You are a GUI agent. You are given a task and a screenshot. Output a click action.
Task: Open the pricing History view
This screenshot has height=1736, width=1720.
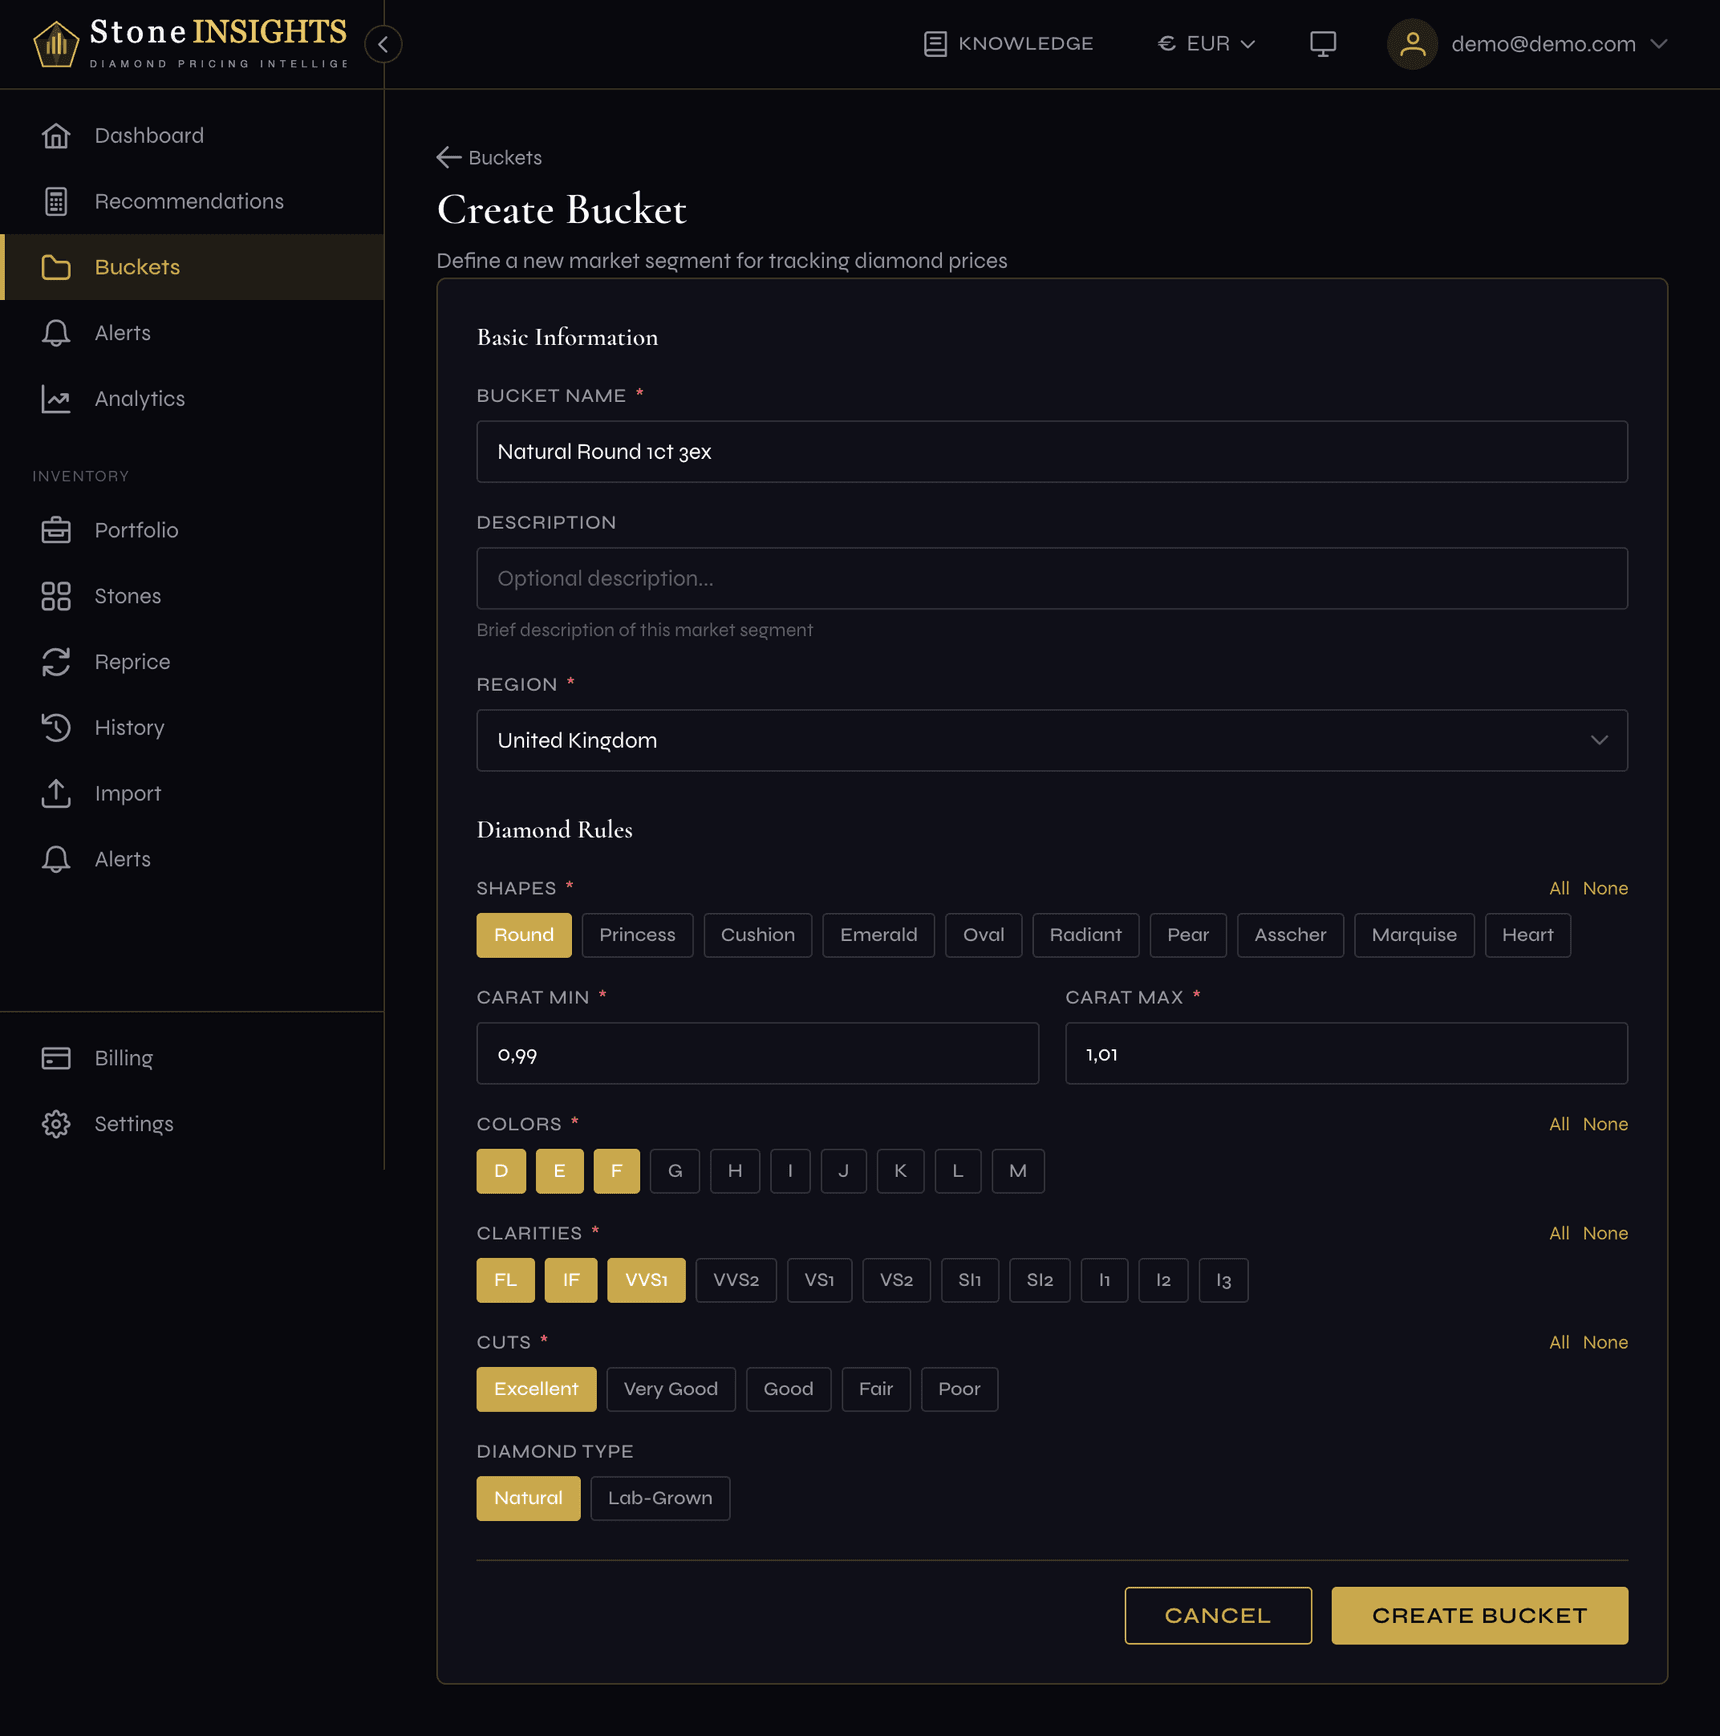point(129,727)
